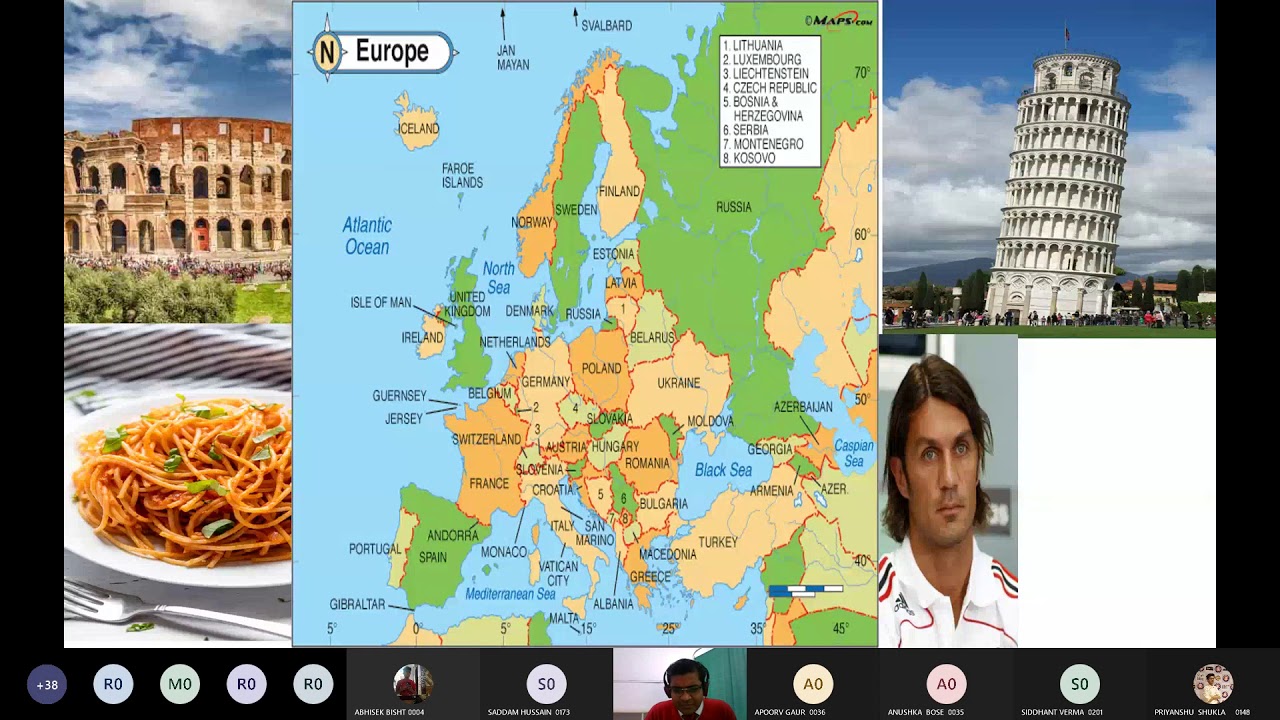
Task: Click the Russia label on the map
Action: [x=733, y=207]
